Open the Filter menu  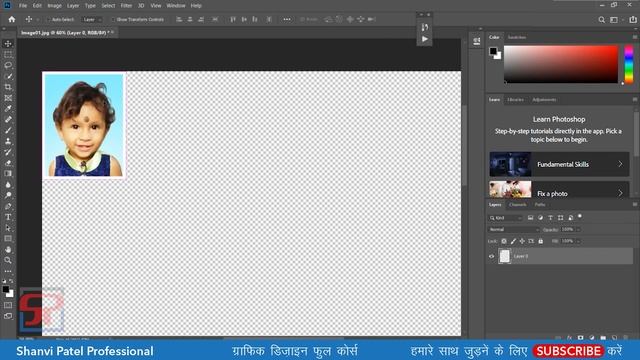tap(126, 6)
